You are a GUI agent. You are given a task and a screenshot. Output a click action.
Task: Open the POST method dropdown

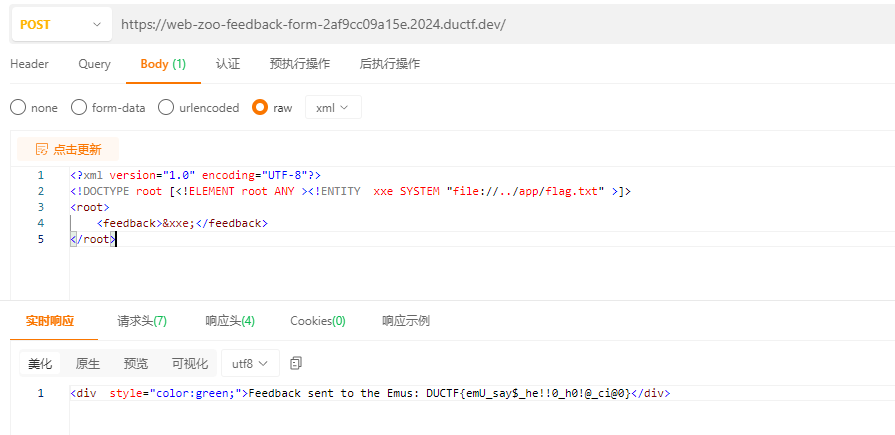pos(62,25)
